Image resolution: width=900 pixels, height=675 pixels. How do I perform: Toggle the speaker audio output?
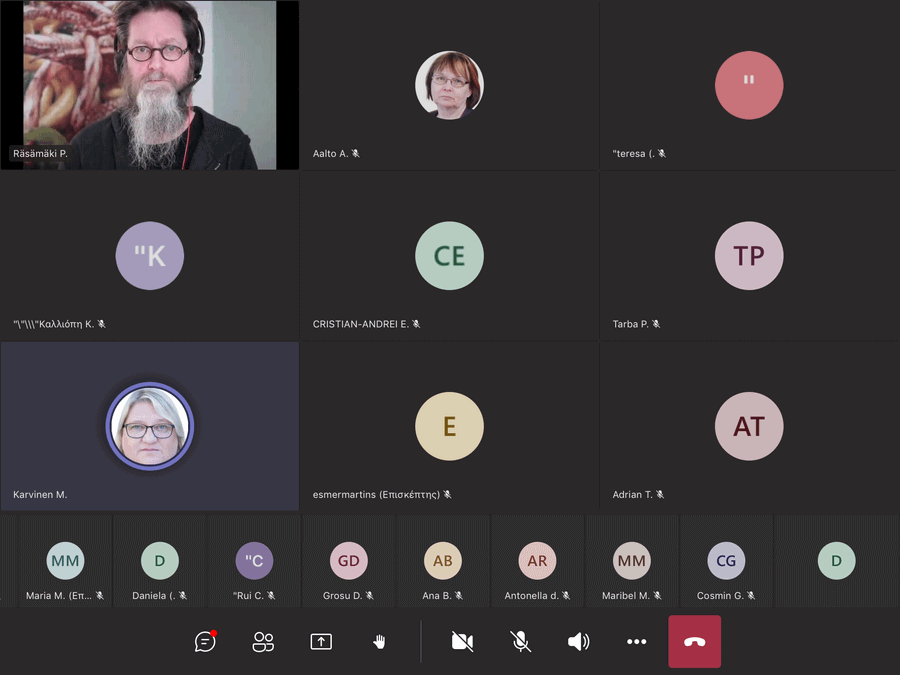[578, 642]
